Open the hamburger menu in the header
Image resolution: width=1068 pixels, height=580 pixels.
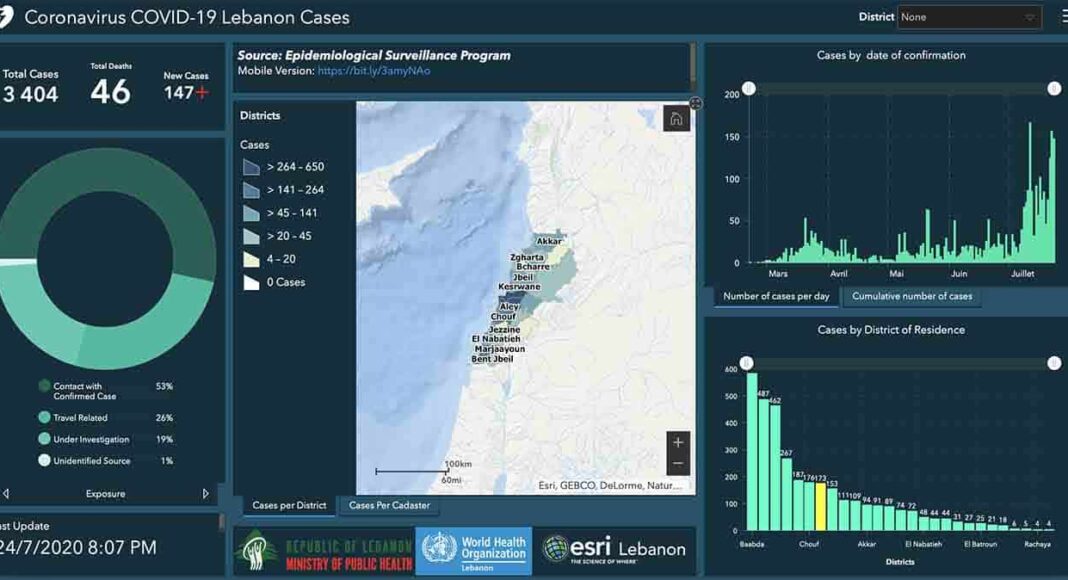(x=1063, y=17)
